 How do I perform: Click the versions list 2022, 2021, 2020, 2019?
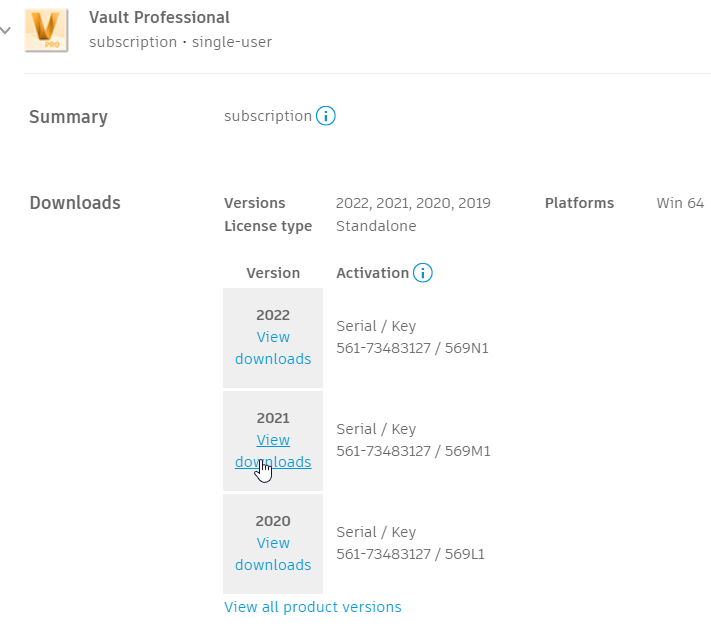pyautogui.click(x=413, y=203)
